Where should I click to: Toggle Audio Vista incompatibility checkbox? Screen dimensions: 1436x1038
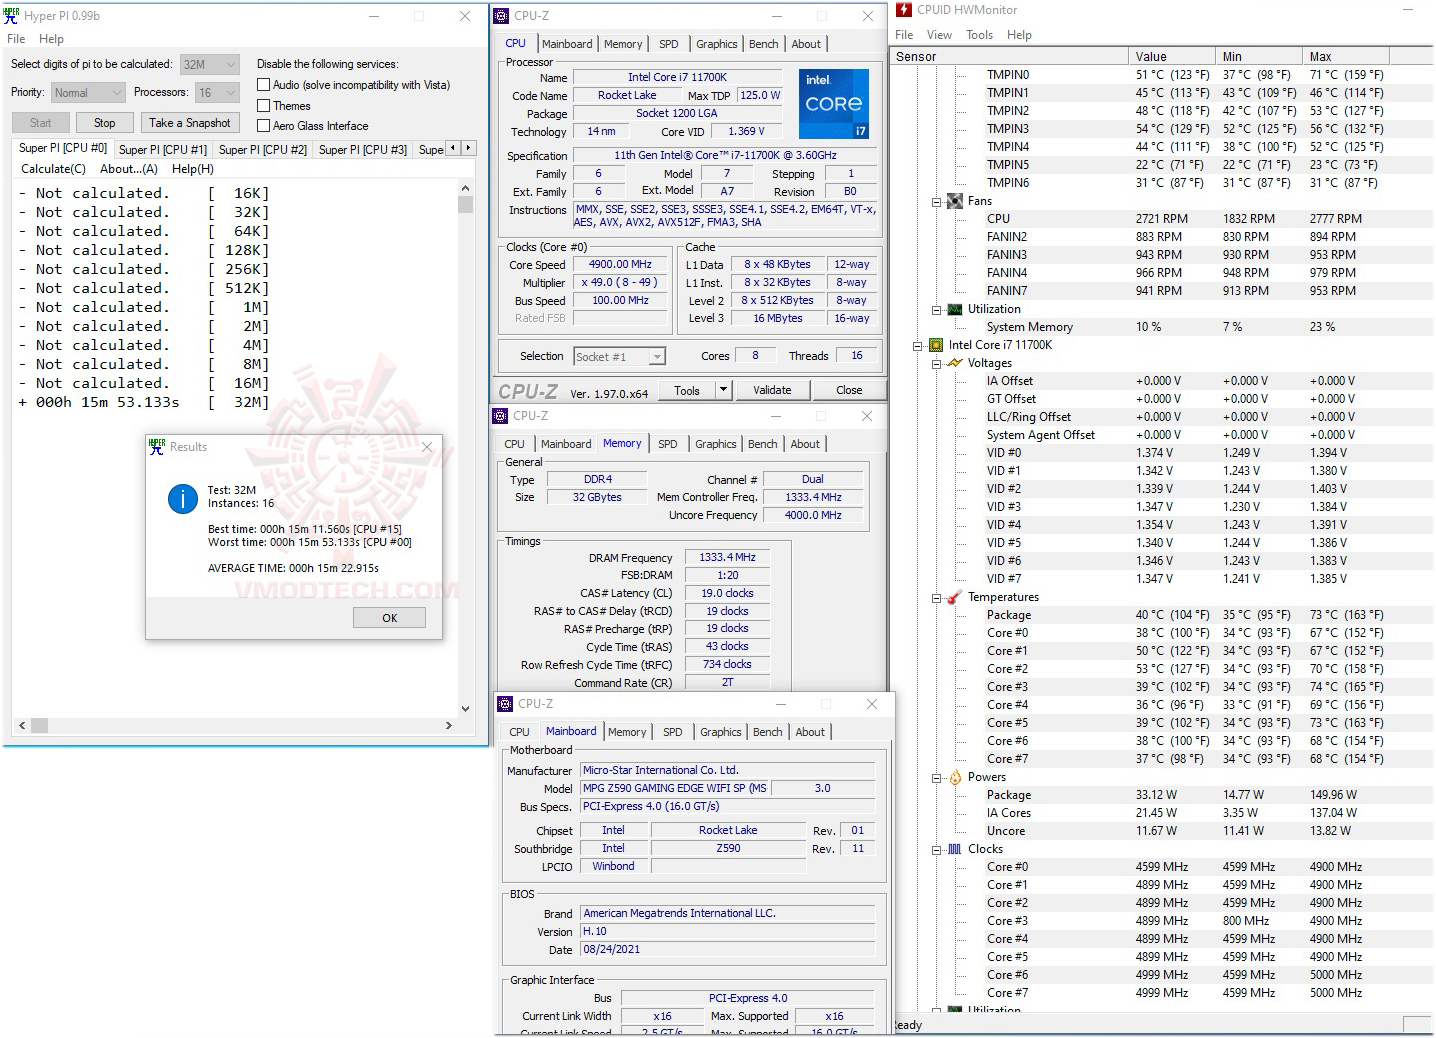point(264,85)
